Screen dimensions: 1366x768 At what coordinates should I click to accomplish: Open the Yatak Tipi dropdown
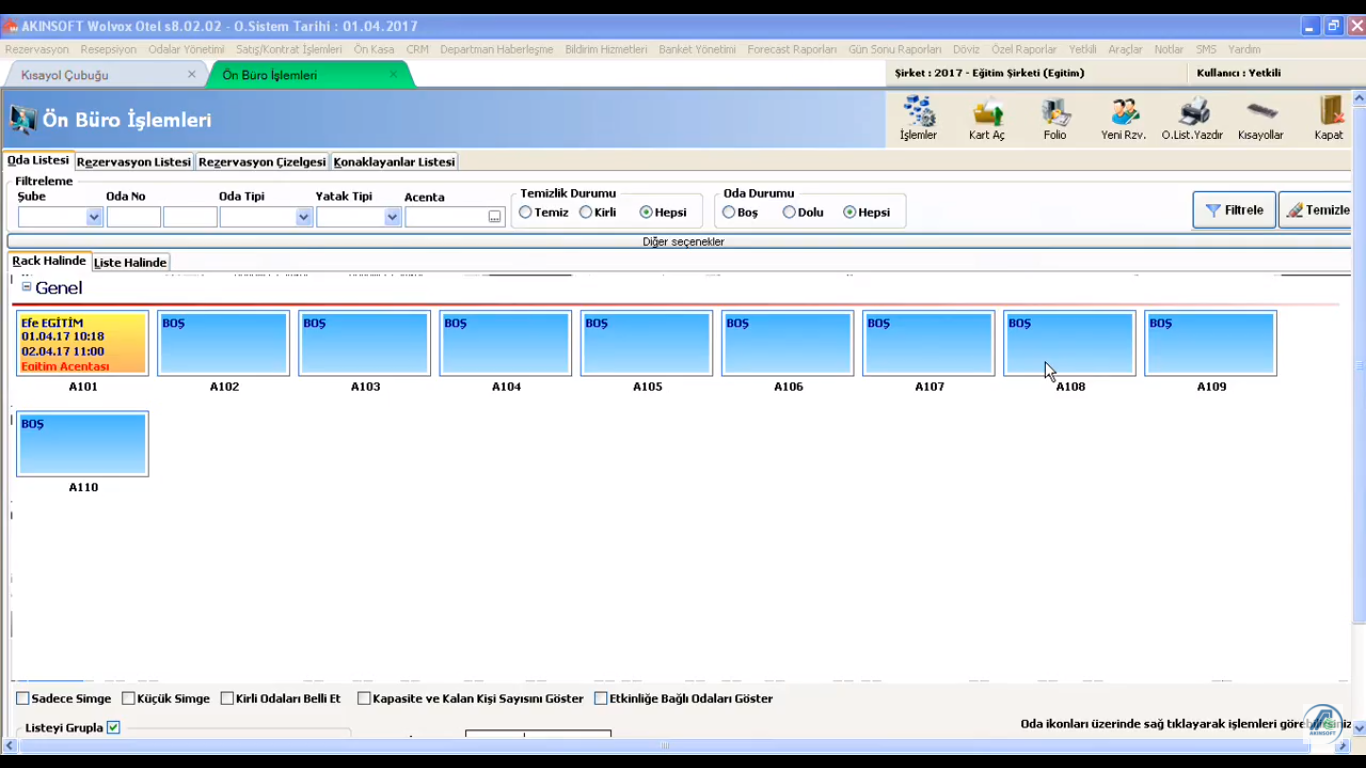click(x=392, y=217)
